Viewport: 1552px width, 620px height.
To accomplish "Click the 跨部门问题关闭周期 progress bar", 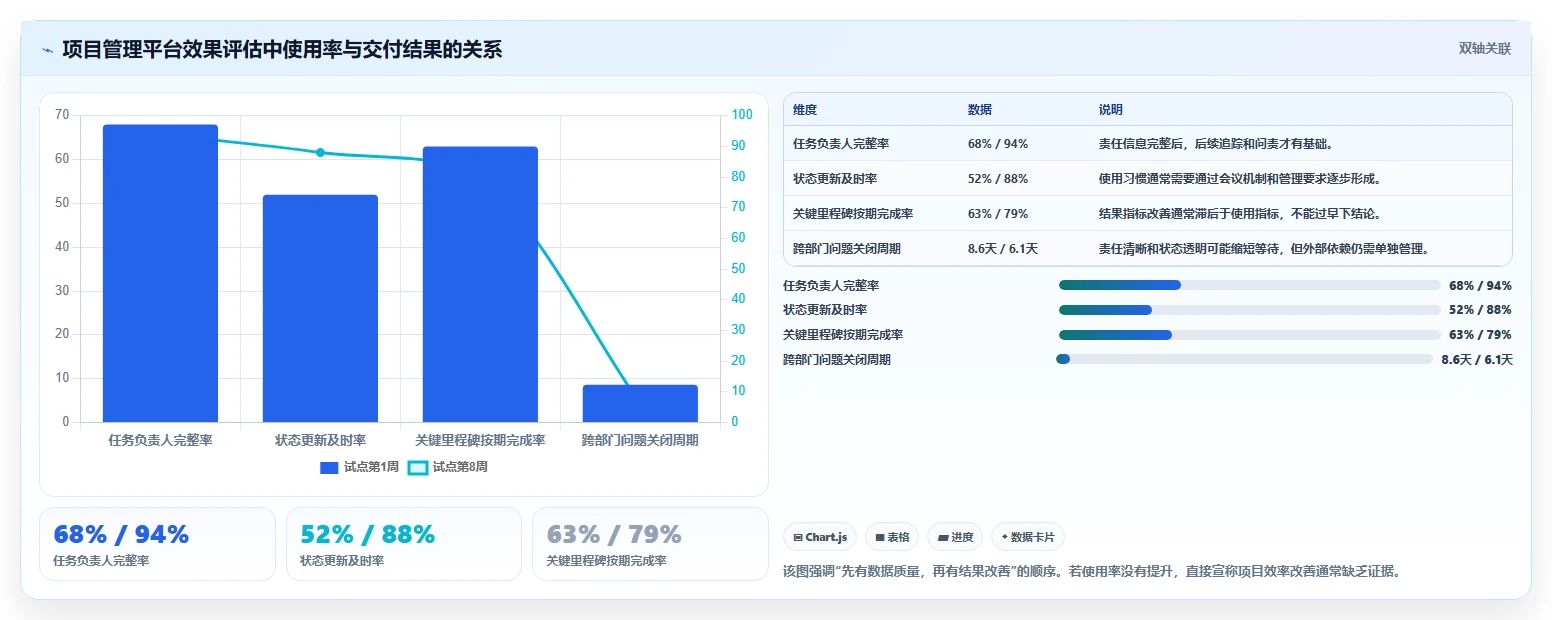I will (1244, 359).
